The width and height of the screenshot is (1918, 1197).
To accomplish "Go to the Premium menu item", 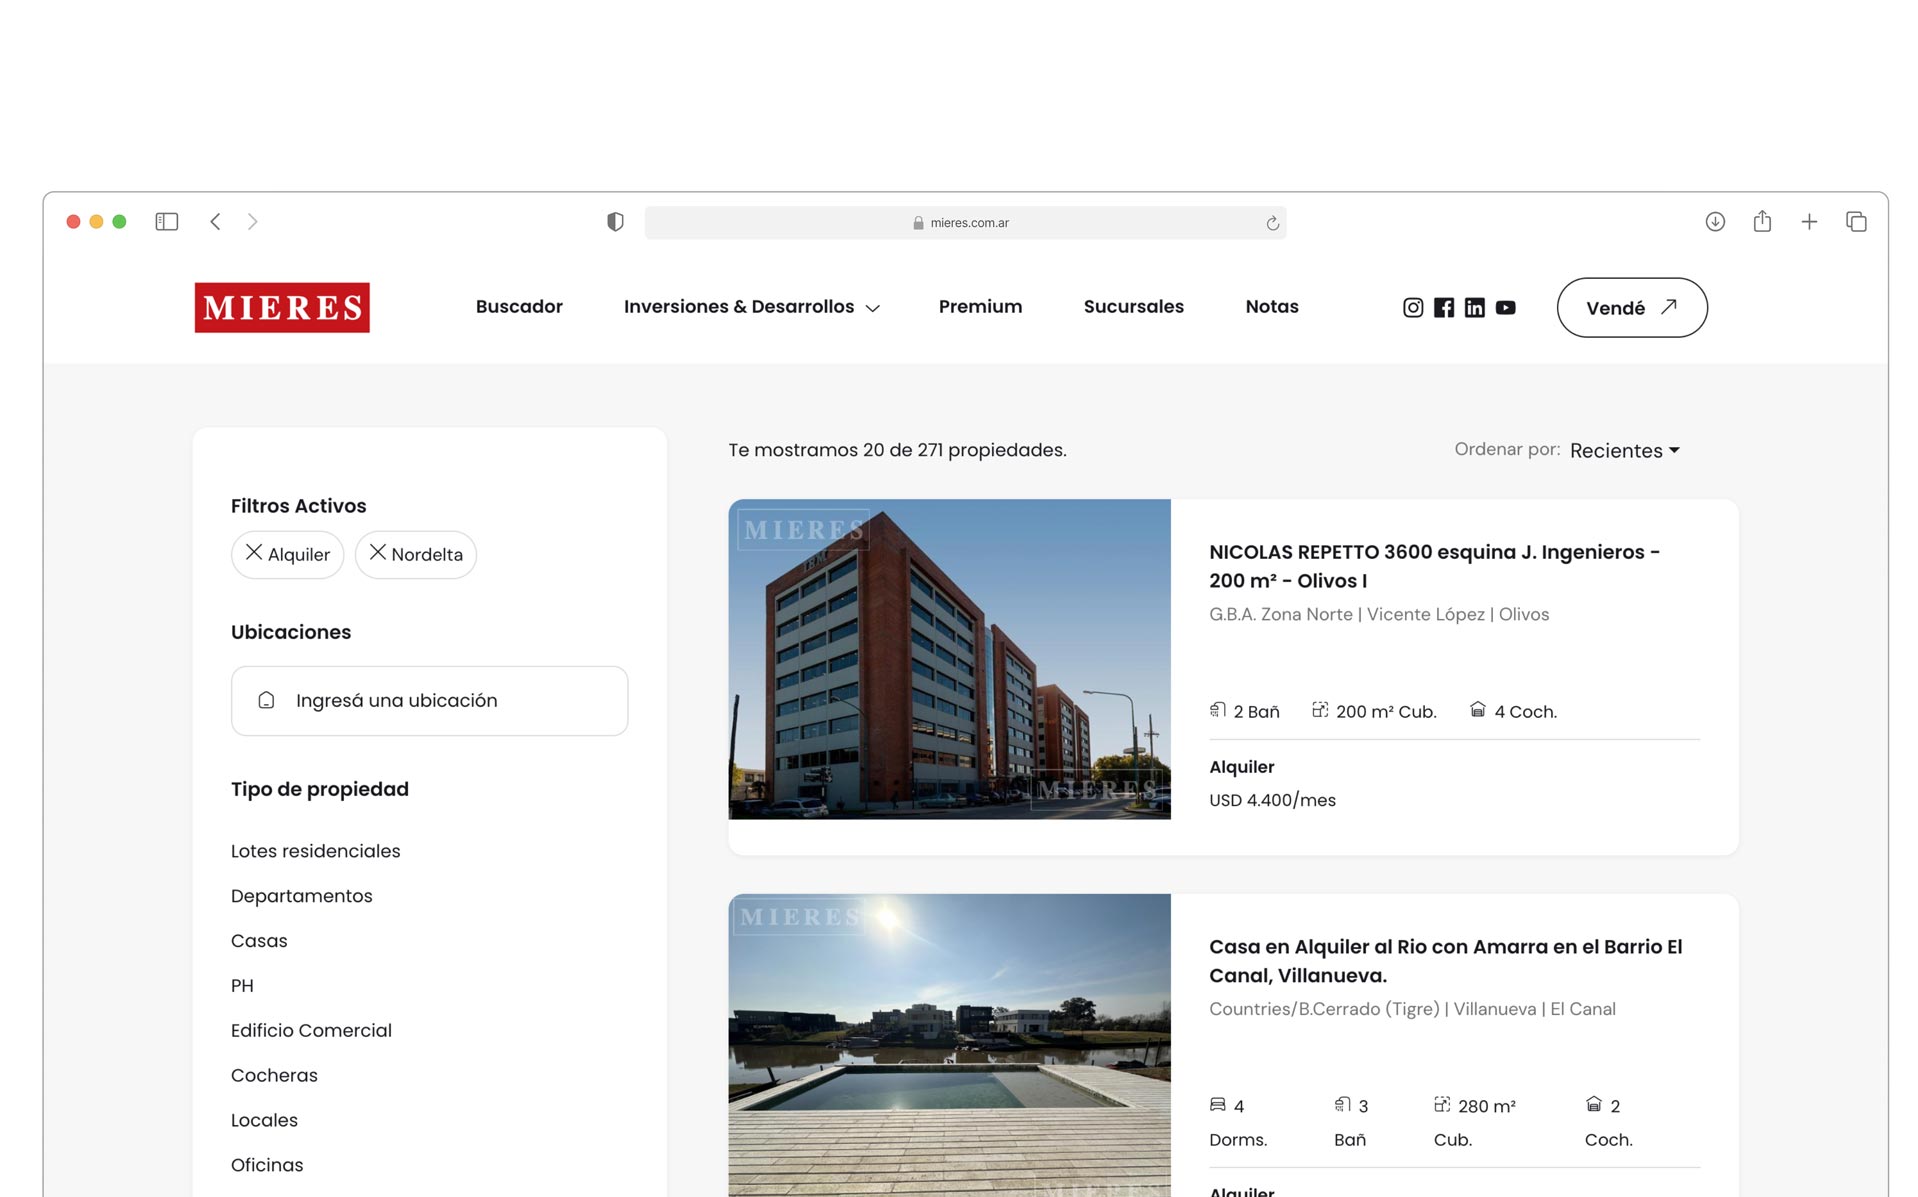I will (980, 307).
